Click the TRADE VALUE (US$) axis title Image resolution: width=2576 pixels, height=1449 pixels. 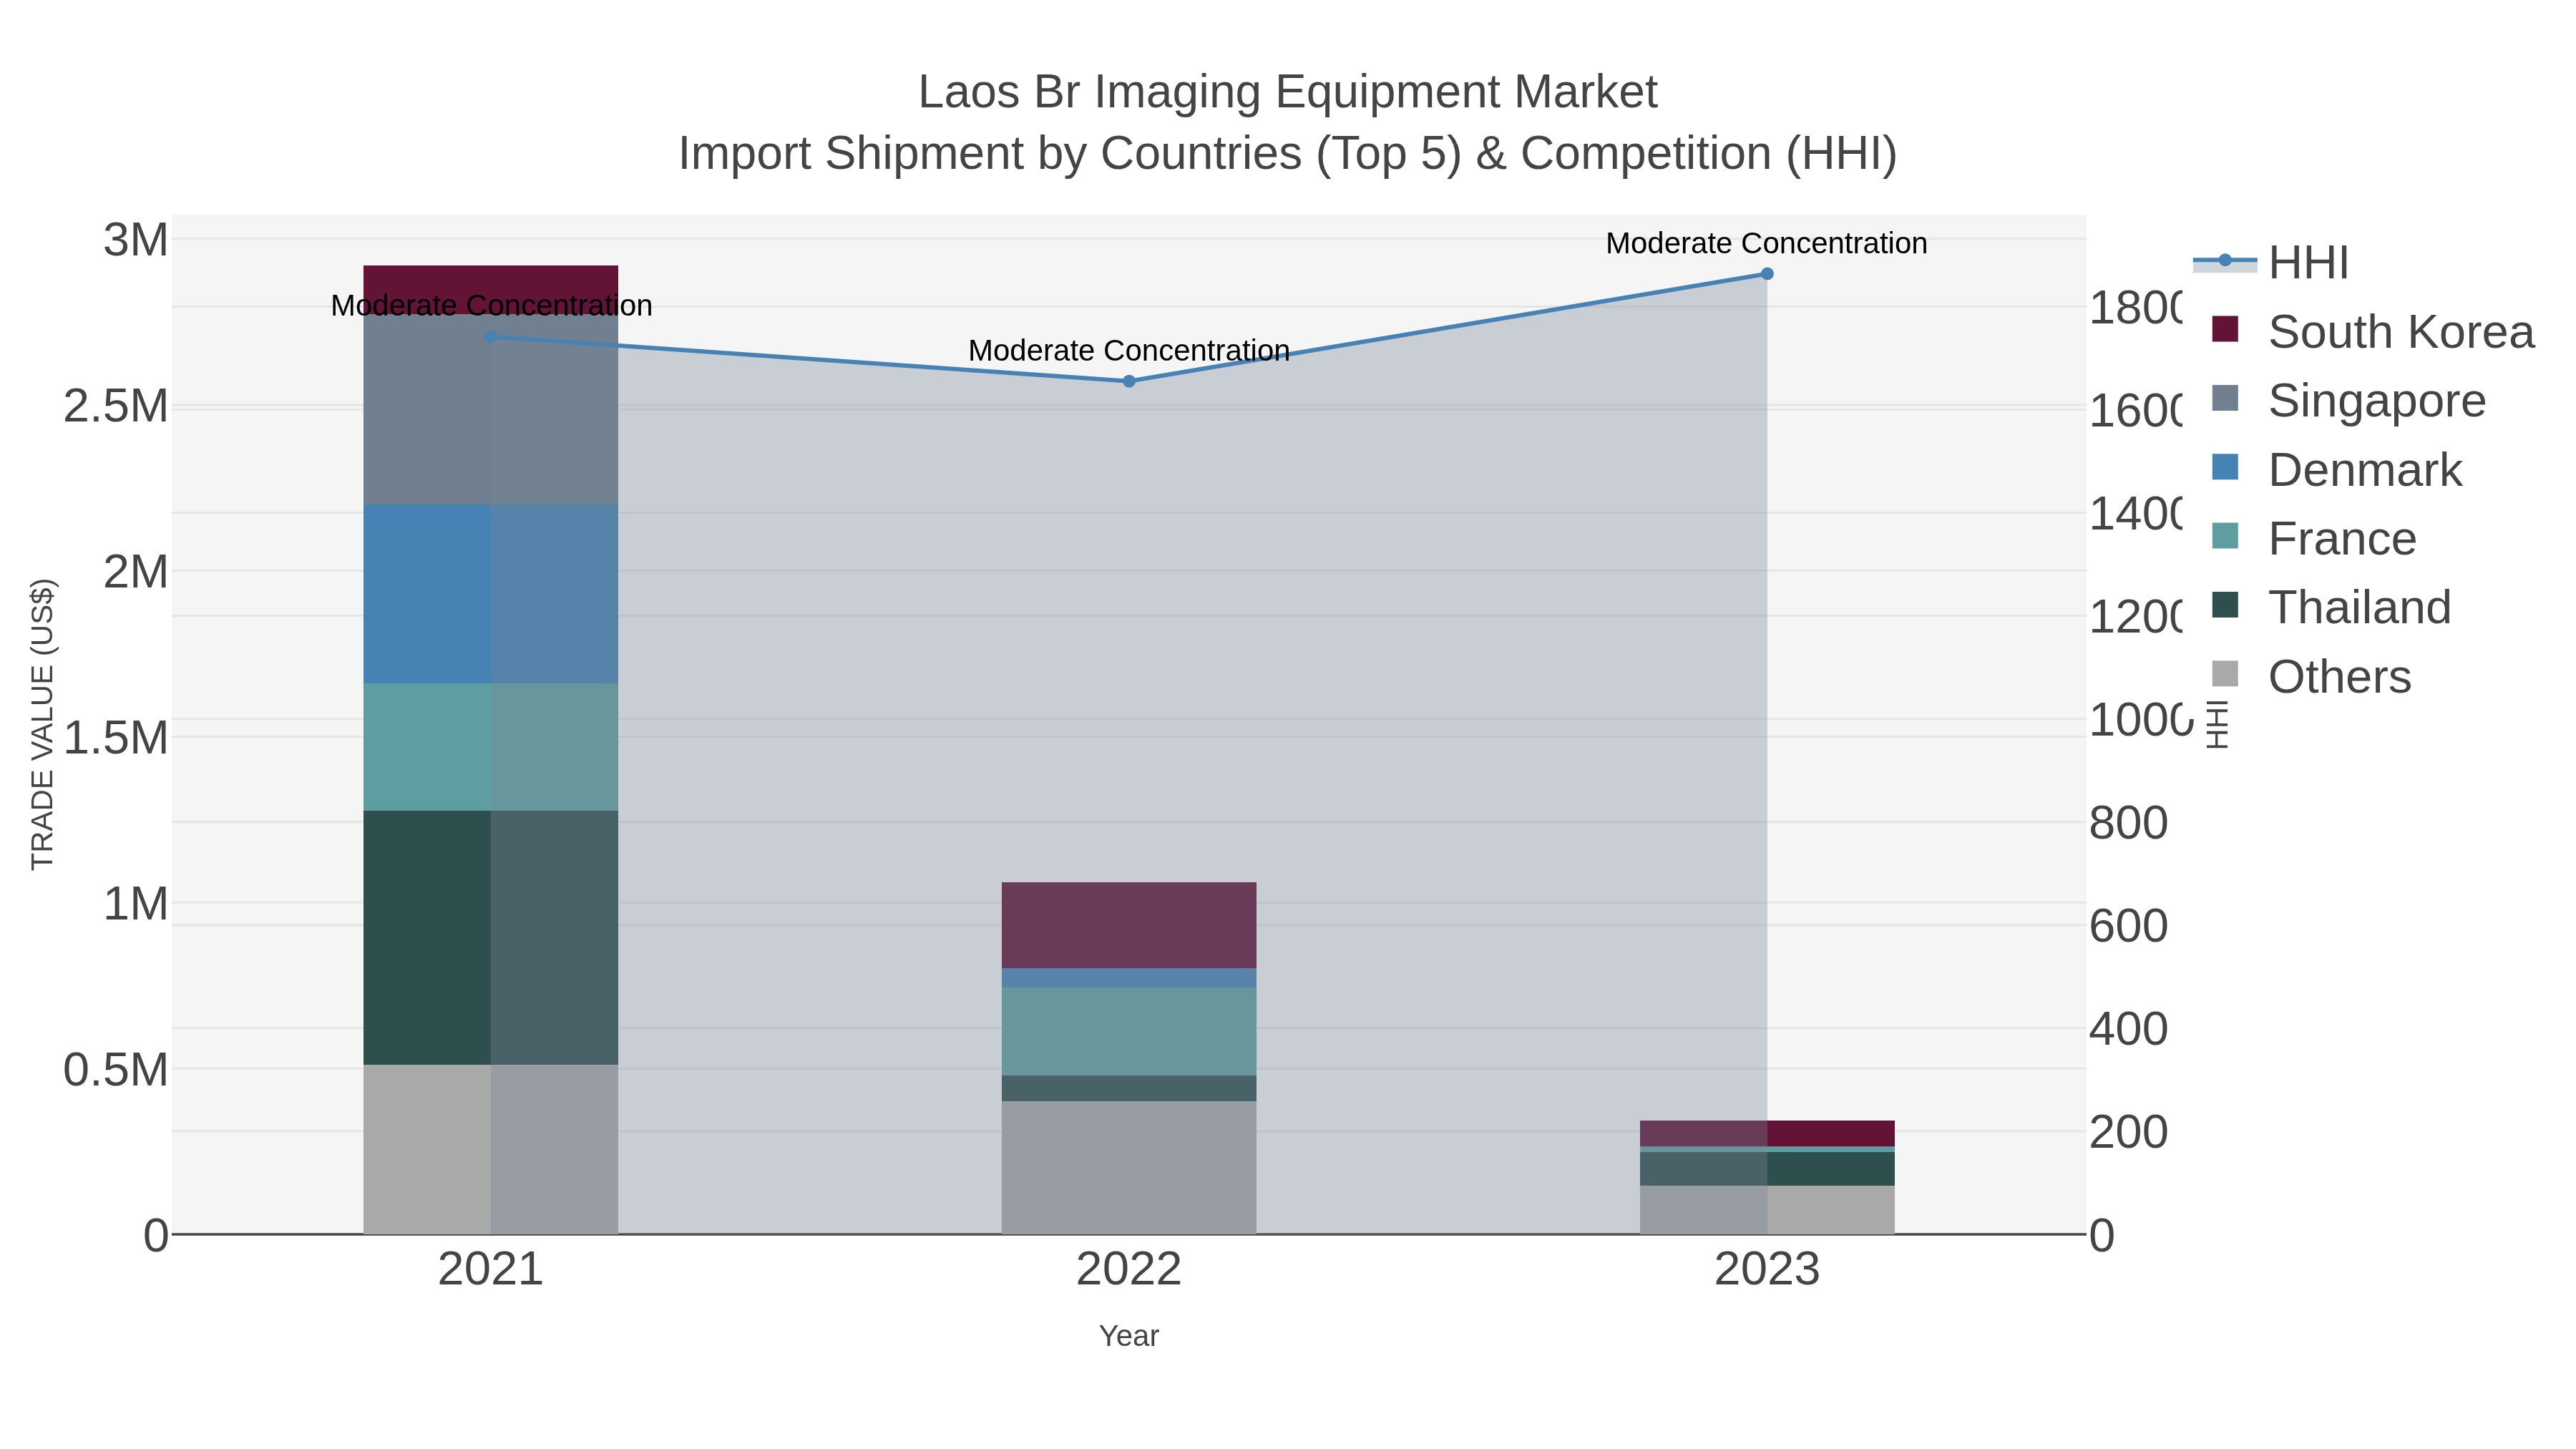[43, 724]
